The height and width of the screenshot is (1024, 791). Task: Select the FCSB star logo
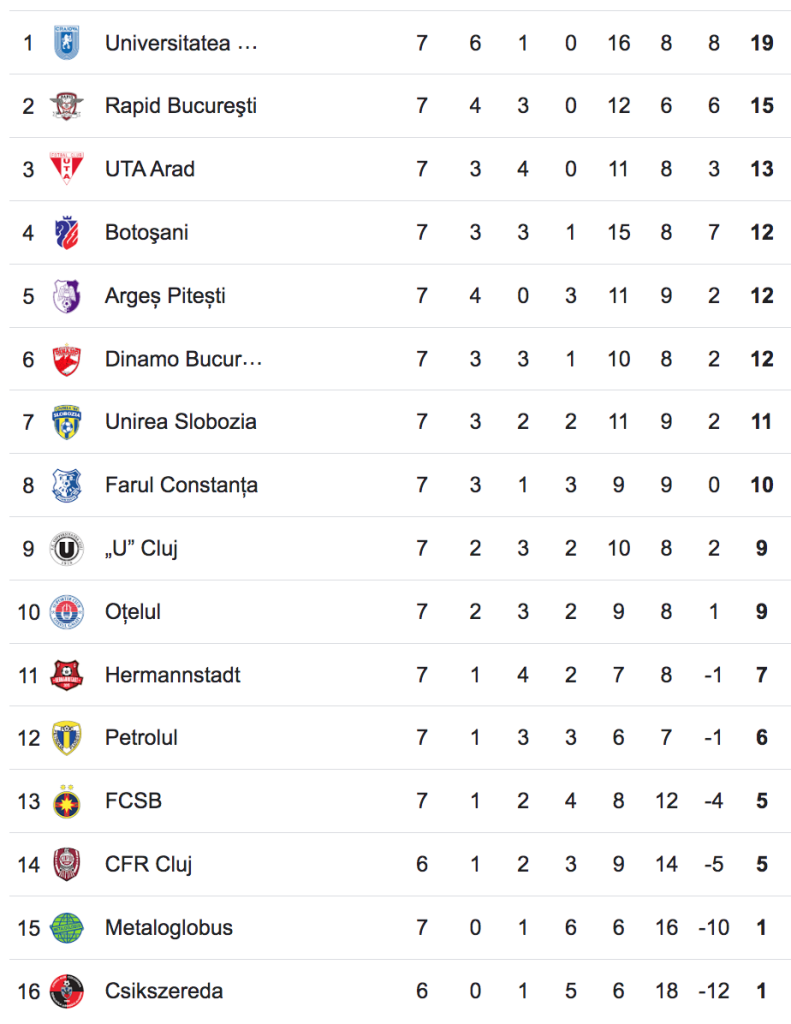67,801
